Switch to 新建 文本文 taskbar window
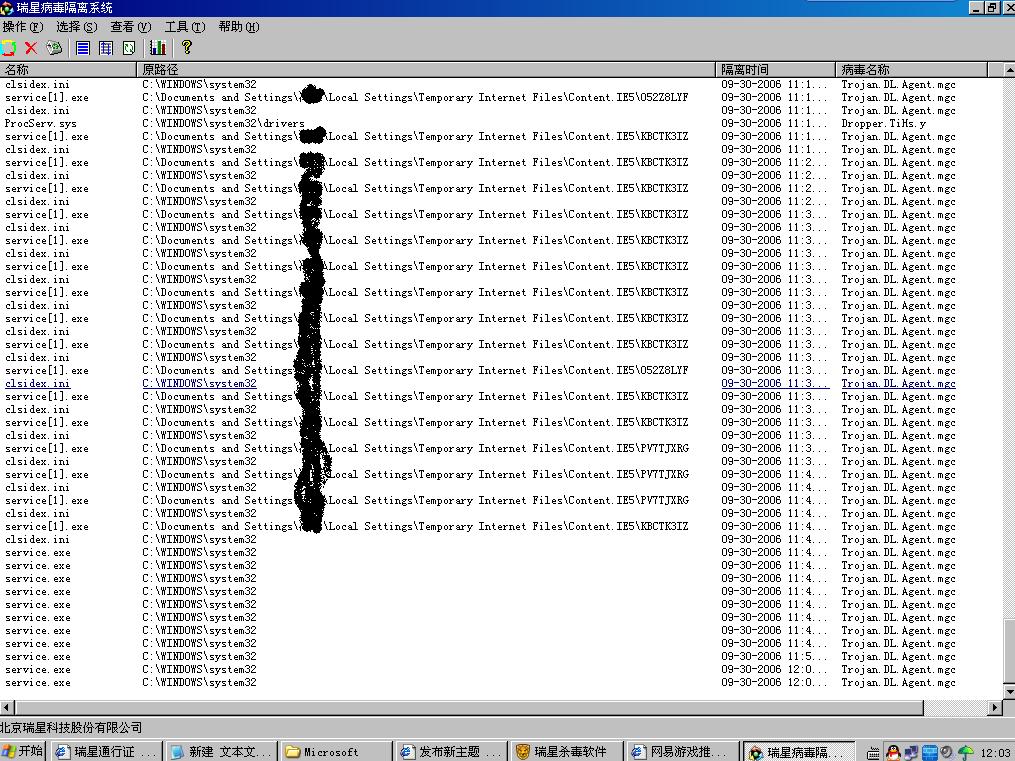The height and width of the screenshot is (761, 1015). pos(221,752)
